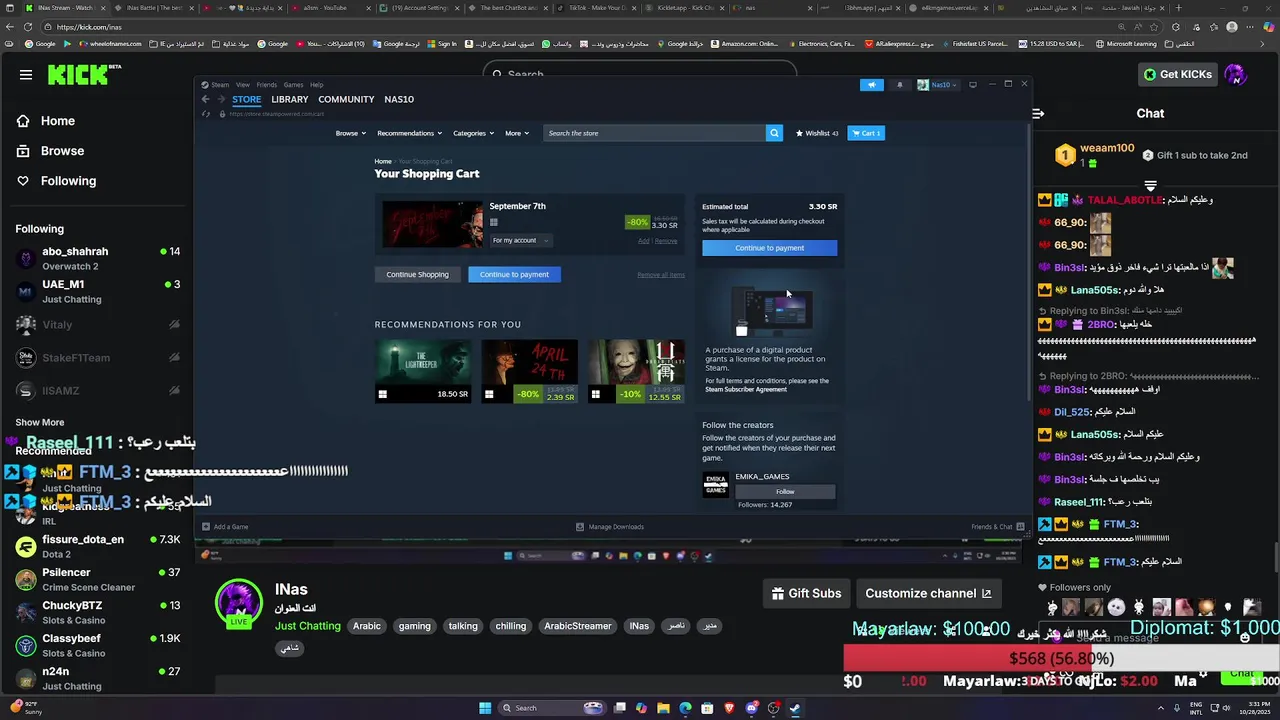The image size is (1280, 720).
Task: Click Gift Subs button
Action: point(806,593)
